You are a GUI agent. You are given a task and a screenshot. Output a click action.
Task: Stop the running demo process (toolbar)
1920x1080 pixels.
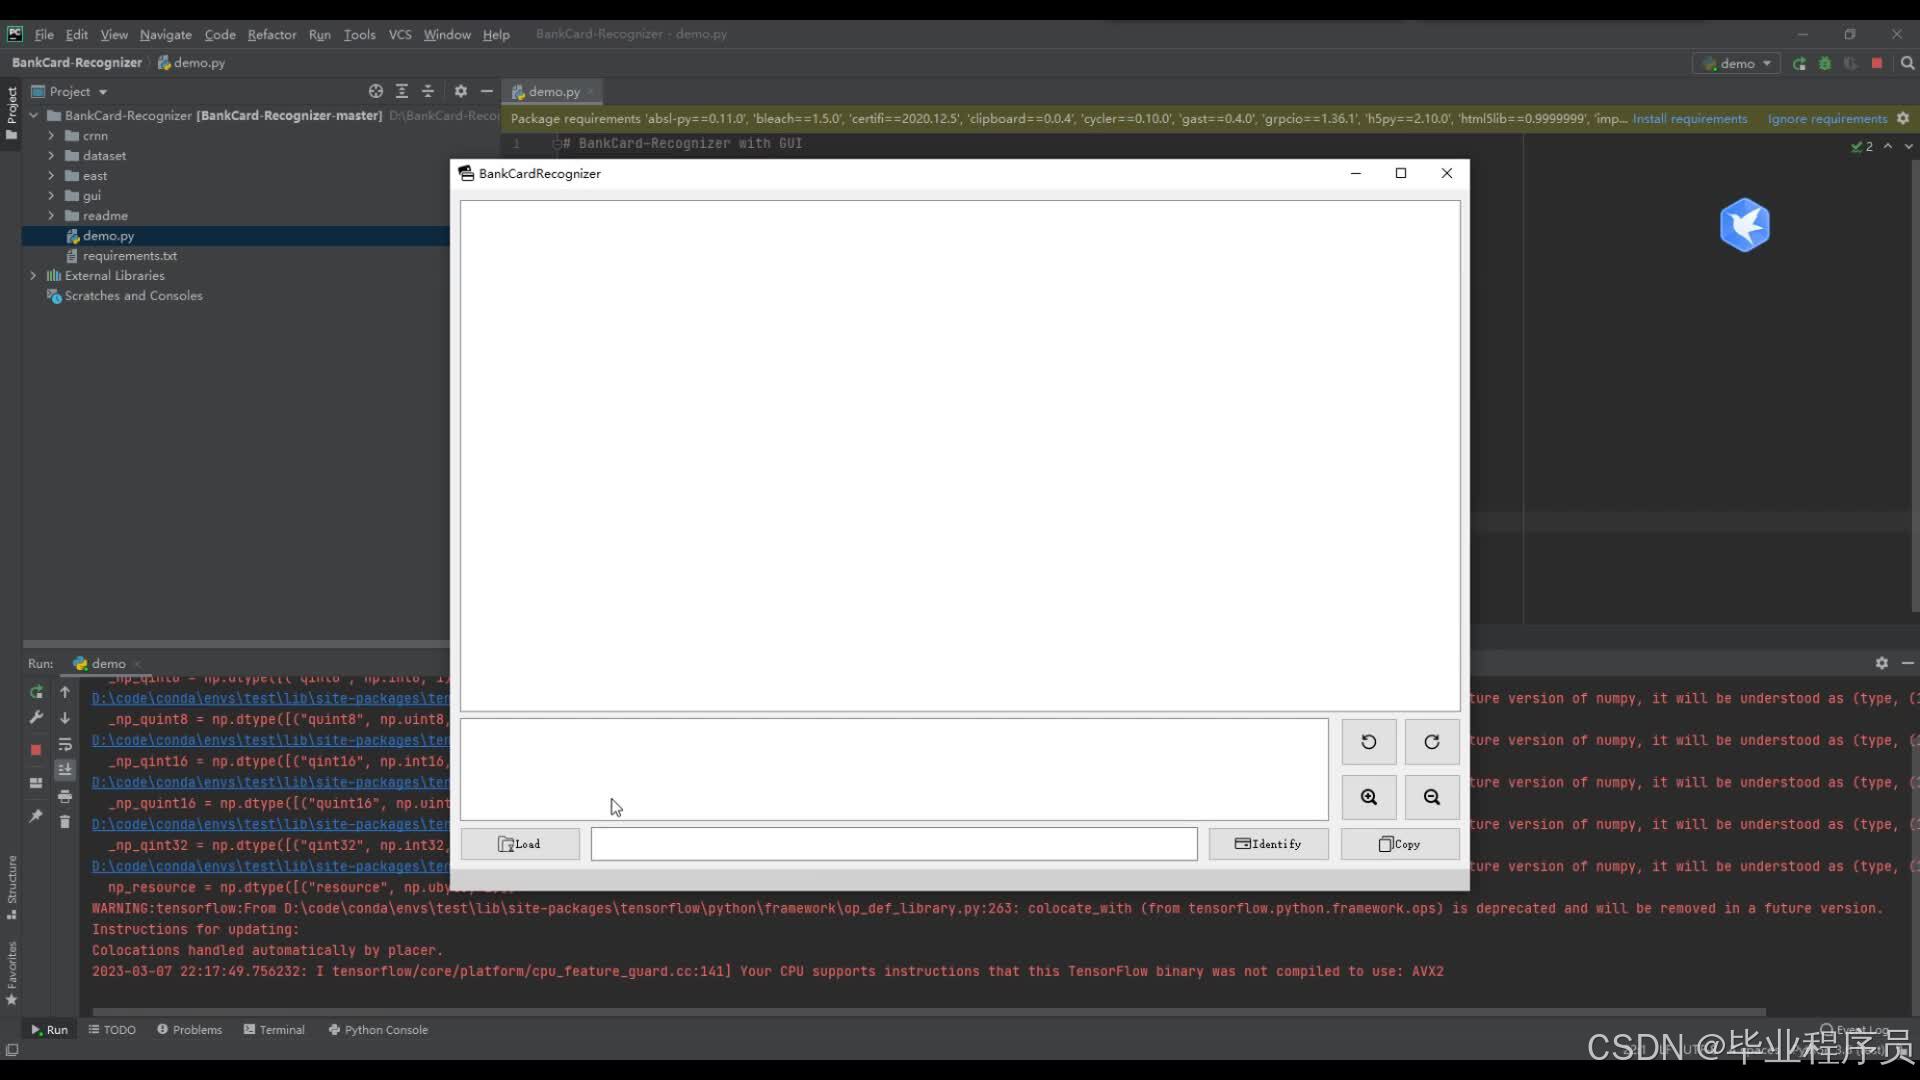tap(1877, 63)
